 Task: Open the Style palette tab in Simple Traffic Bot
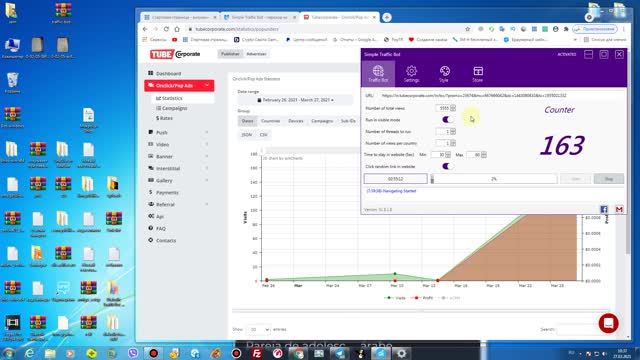[x=444, y=74]
